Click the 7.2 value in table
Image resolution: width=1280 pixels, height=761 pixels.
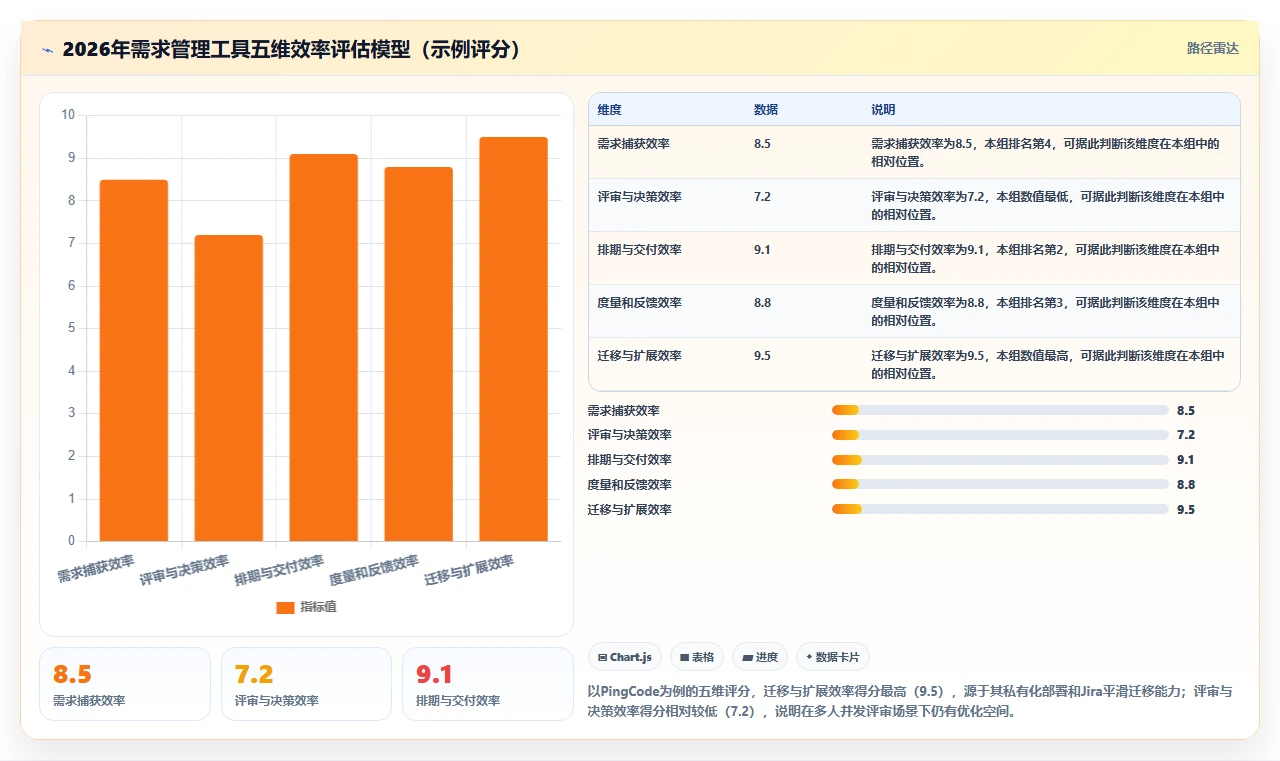pyautogui.click(x=762, y=197)
